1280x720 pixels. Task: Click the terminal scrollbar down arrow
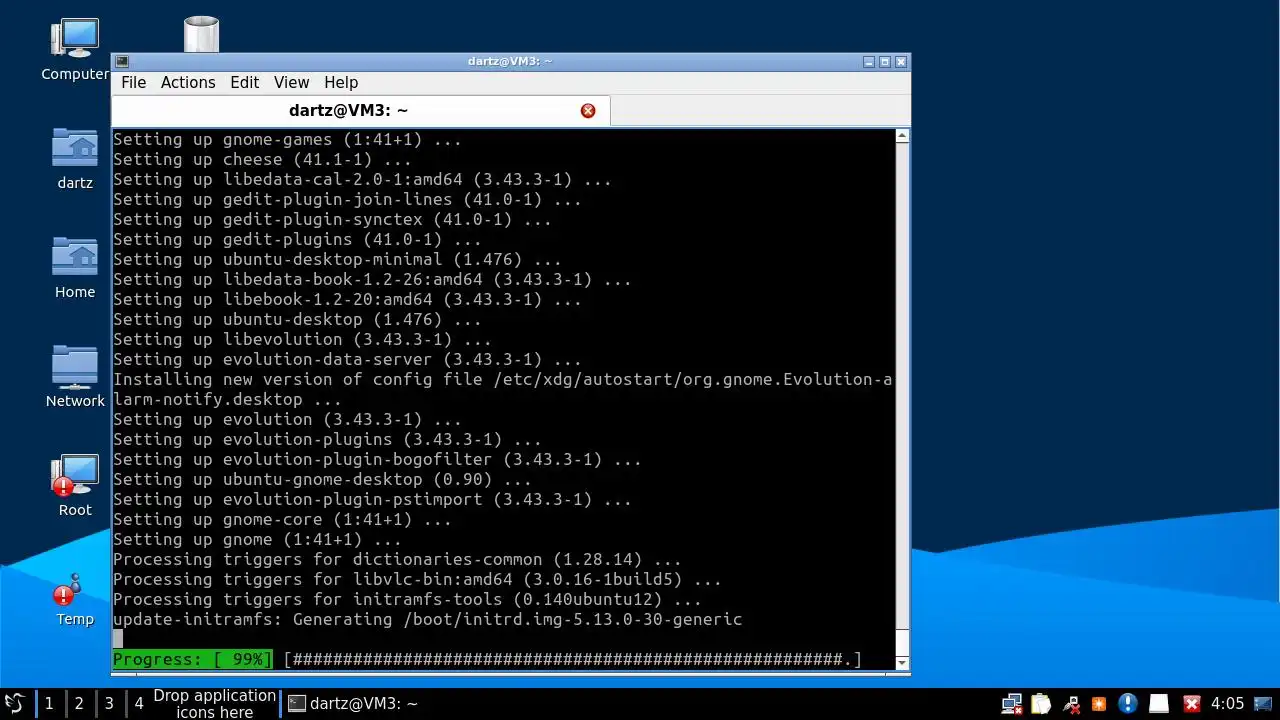point(902,662)
